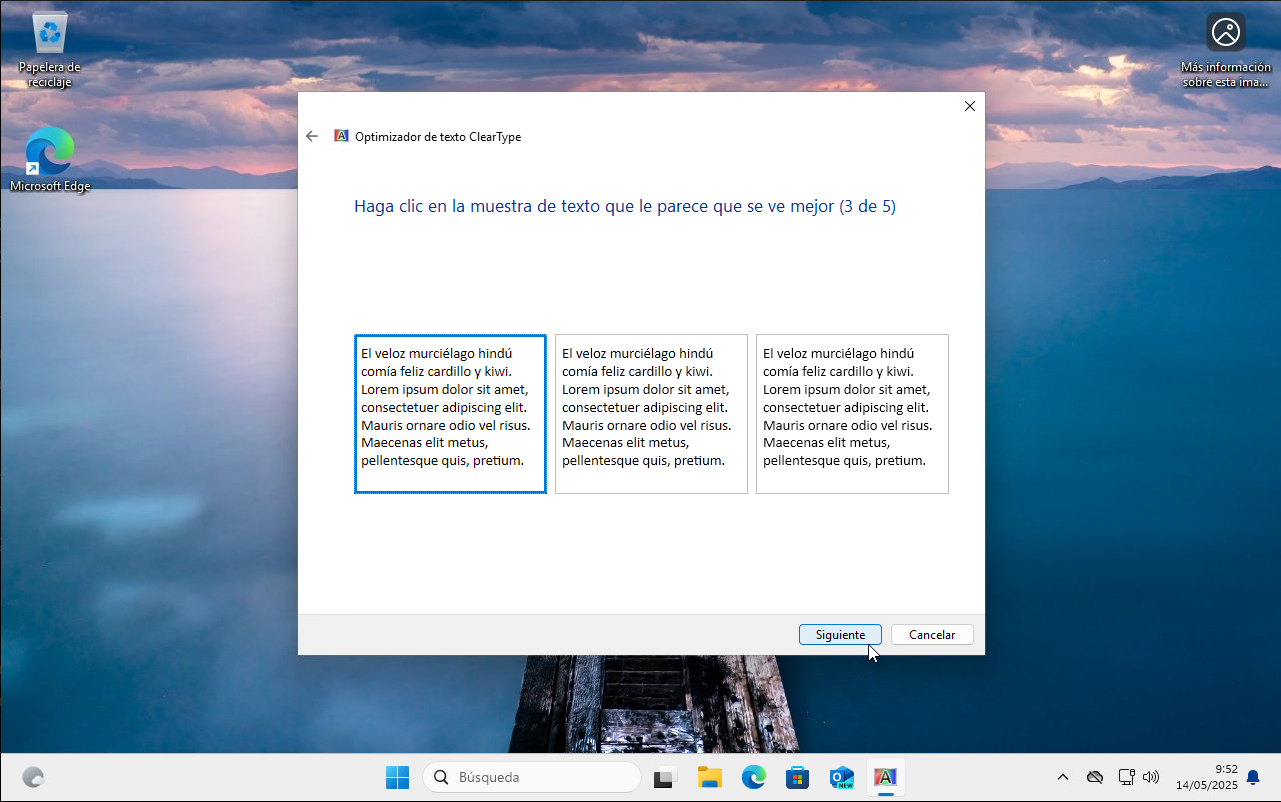This screenshot has height=802, width=1281.
Task: Select the middle text sample box
Action: coord(651,414)
